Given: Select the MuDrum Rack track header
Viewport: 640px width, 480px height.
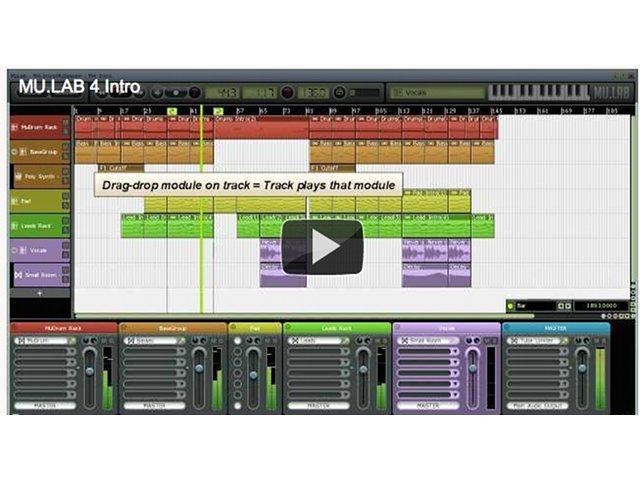Looking at the screenshot, I should pyautogui.click(x=40, y=127).
